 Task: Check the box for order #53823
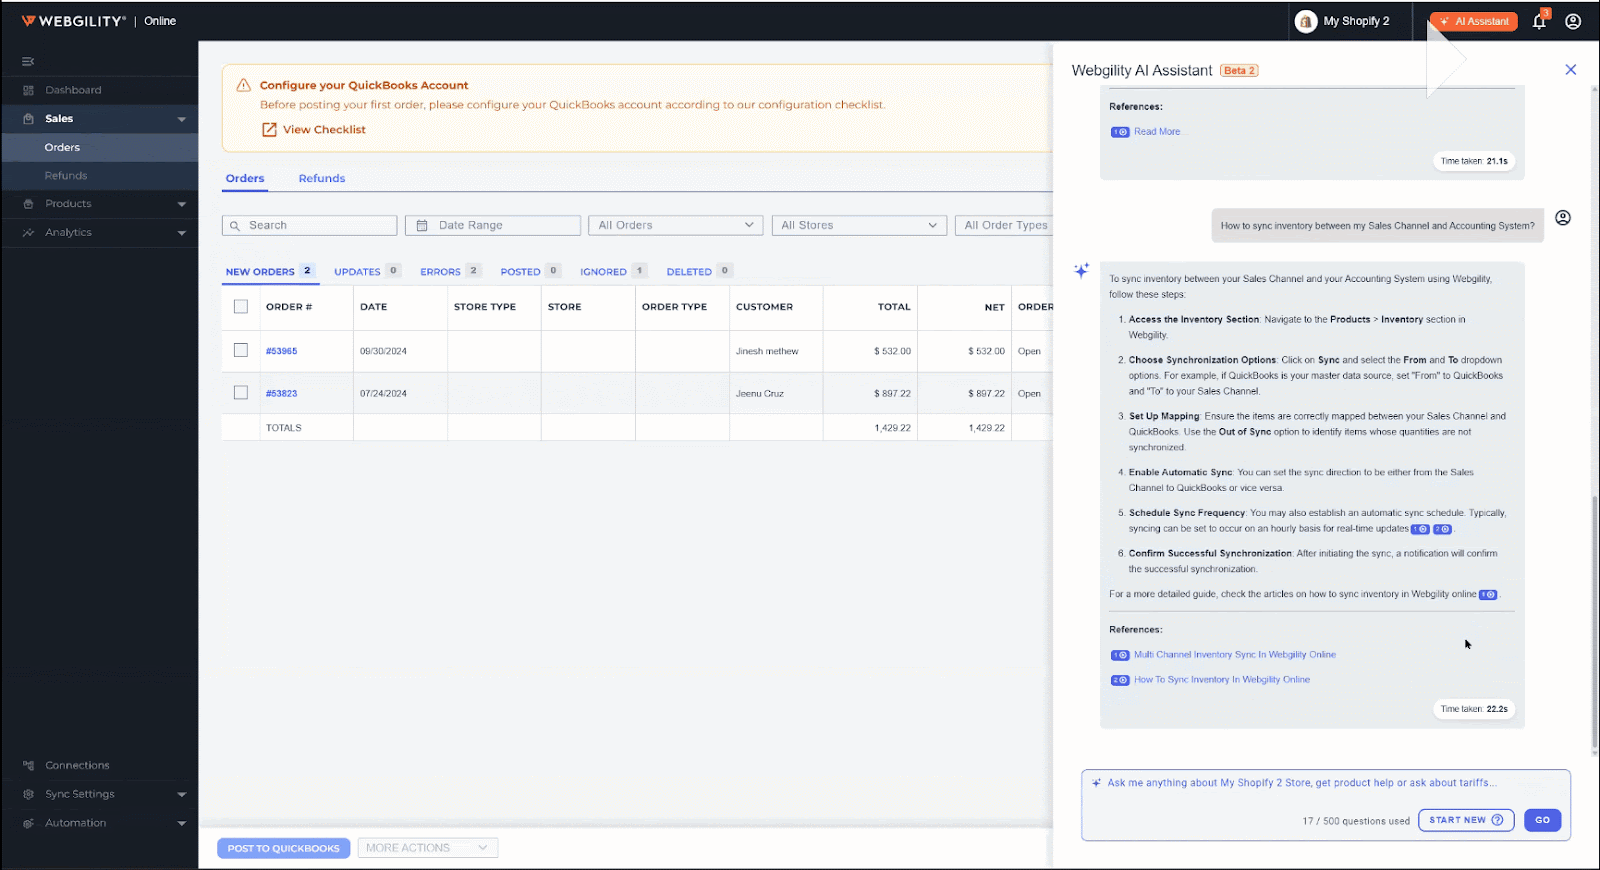(x=241, y=393)
